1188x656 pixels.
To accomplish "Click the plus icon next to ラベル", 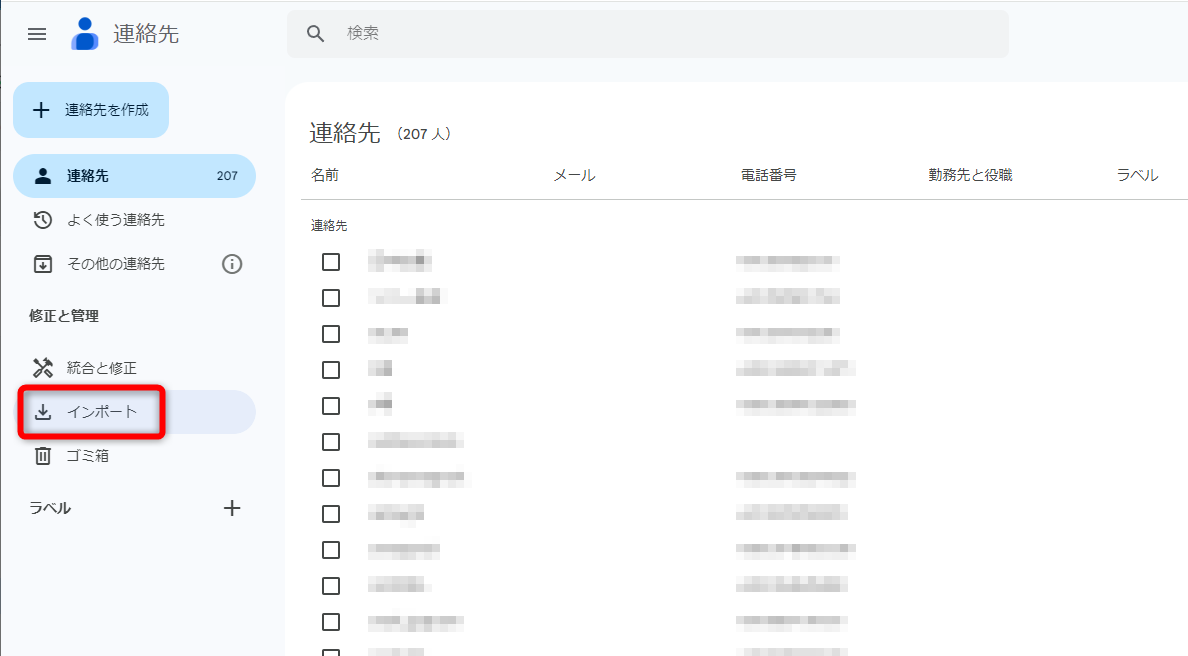I will pos(232,507).
